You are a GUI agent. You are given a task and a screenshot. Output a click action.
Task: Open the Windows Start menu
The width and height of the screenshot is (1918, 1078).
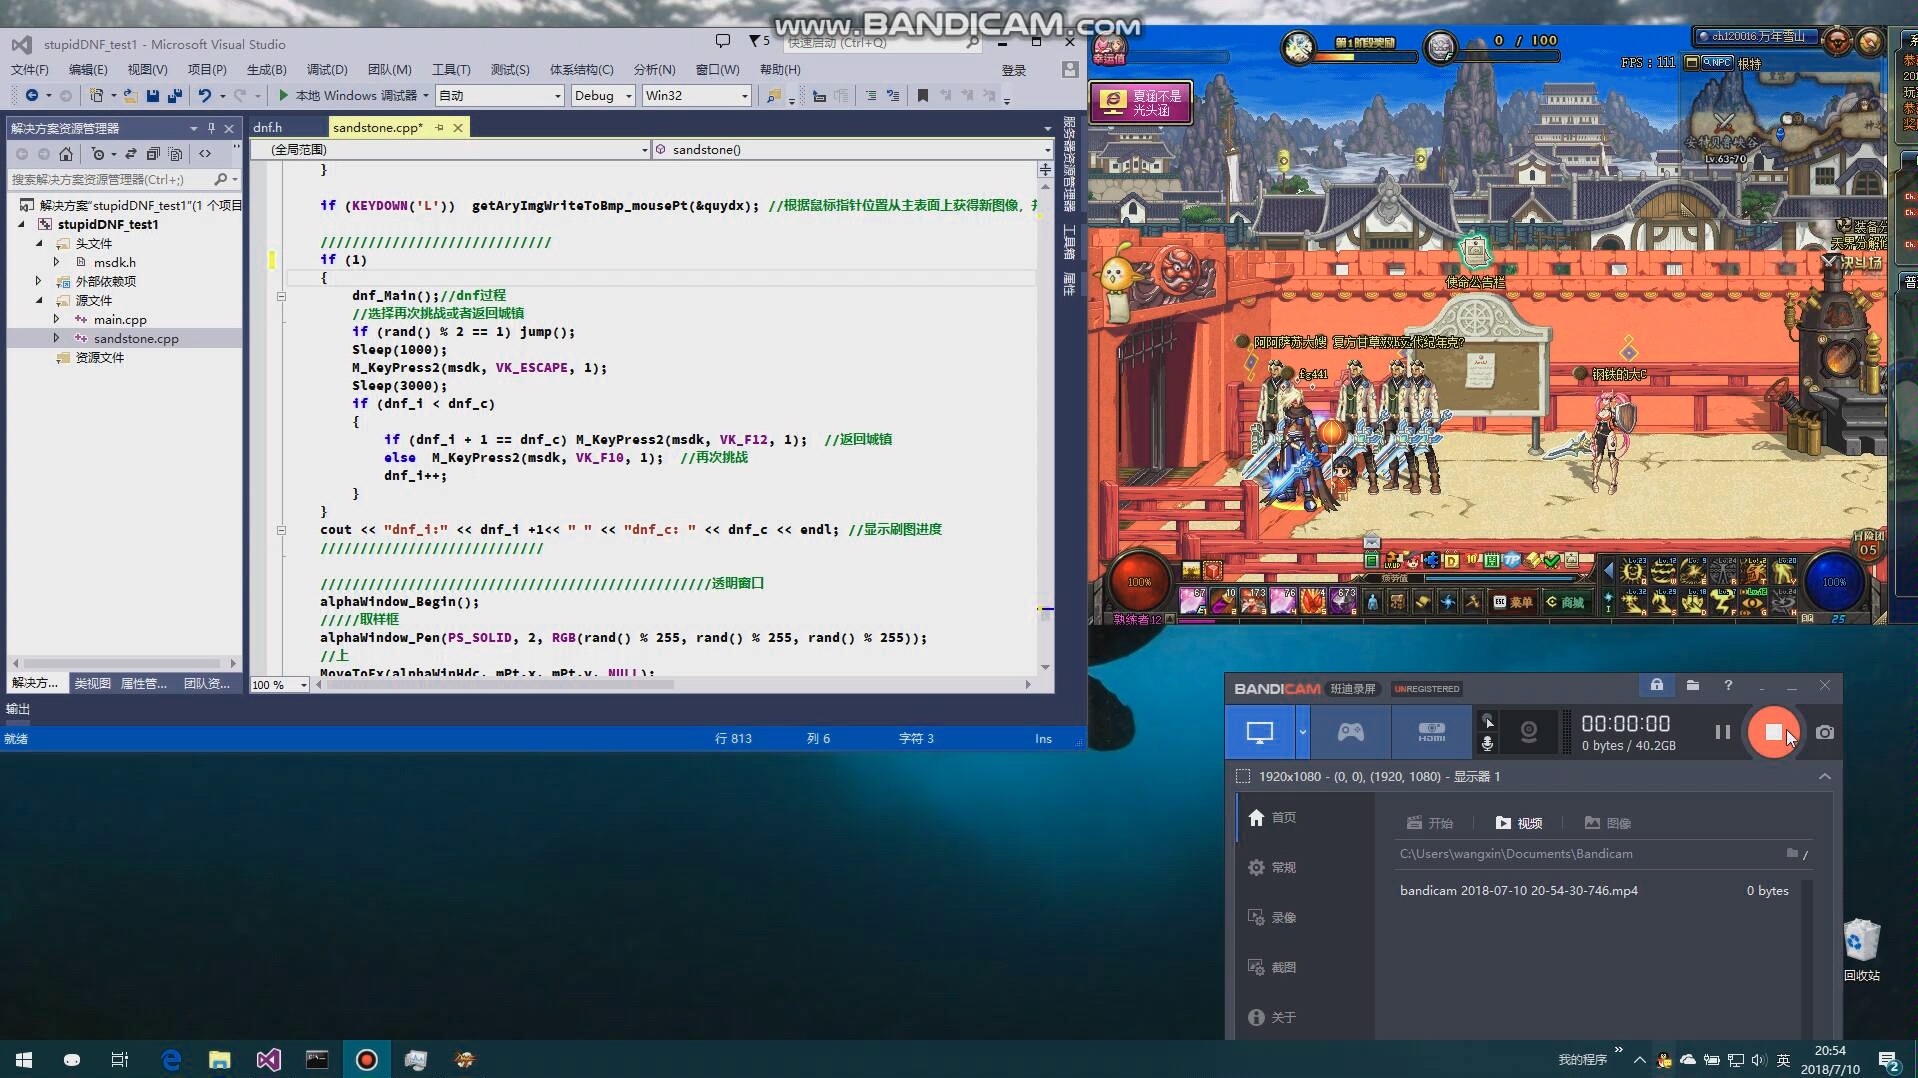[x=24, y=1059]
